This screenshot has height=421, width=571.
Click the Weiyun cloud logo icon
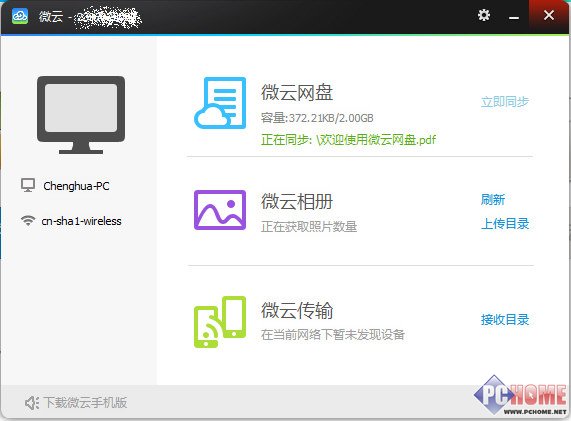click(x=20, y=16)
